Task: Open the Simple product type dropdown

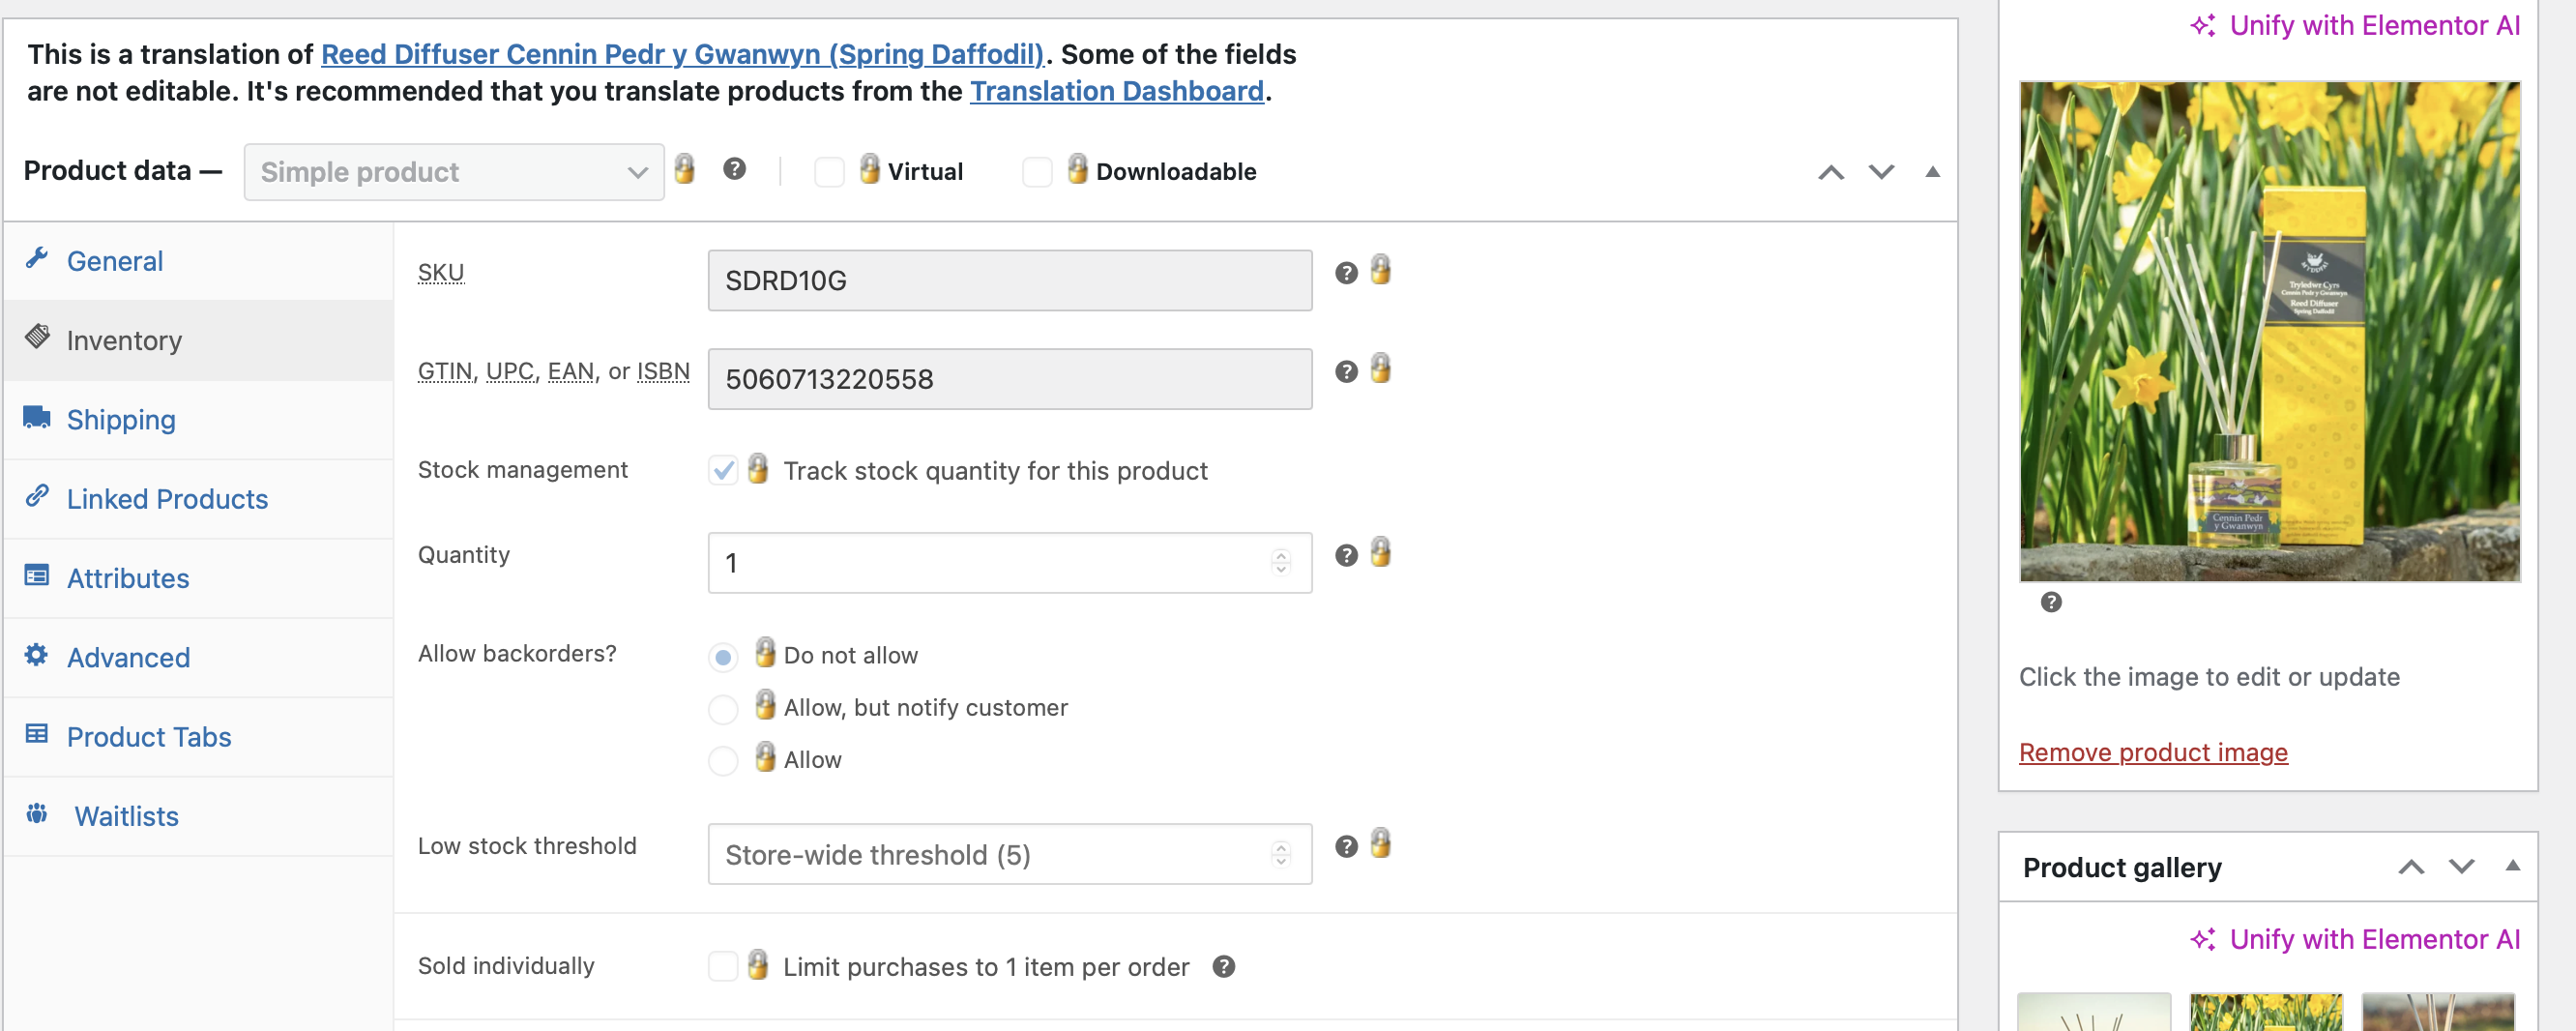Action: click(x=453, y=172)
